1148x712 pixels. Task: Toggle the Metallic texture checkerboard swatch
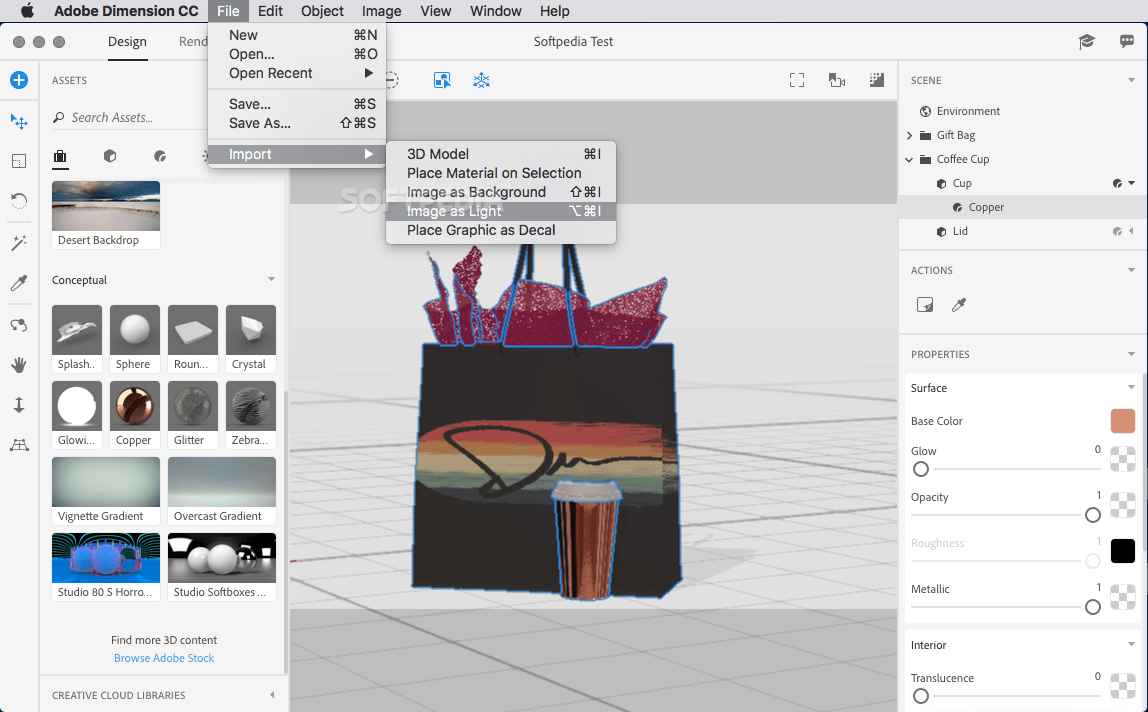pyautogui.click(x=1122, y=597)
